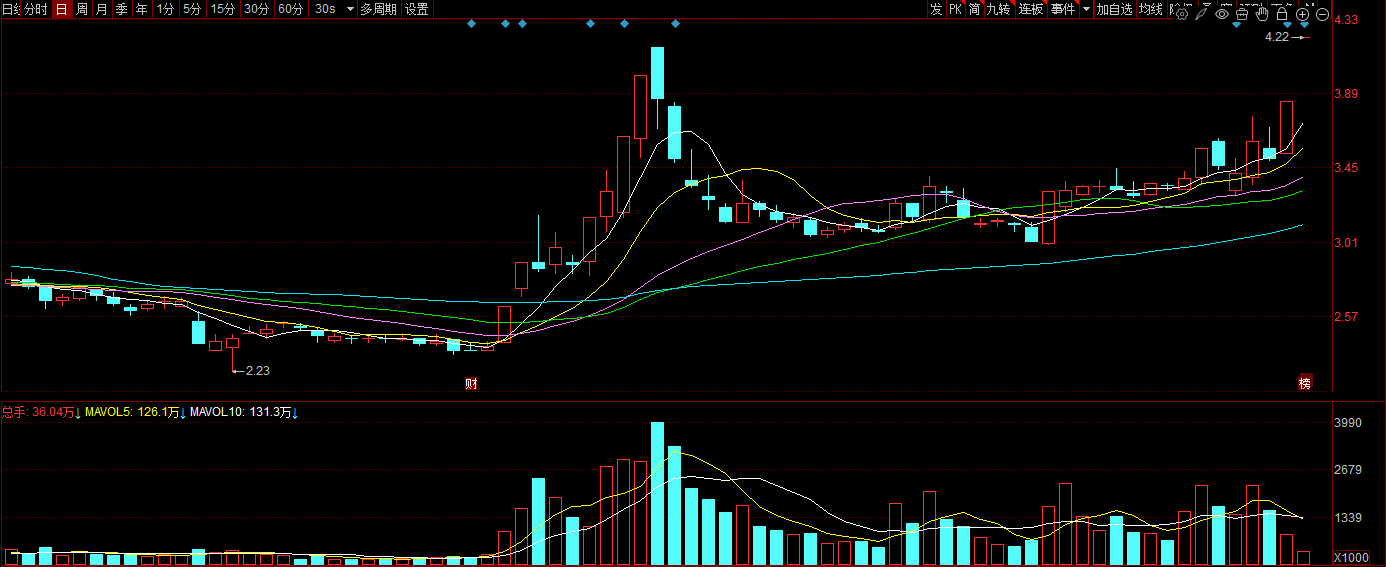The image size is (1386, 567).
Task: Open the chart settings gear icon
Action: [x=1182, y=14]
